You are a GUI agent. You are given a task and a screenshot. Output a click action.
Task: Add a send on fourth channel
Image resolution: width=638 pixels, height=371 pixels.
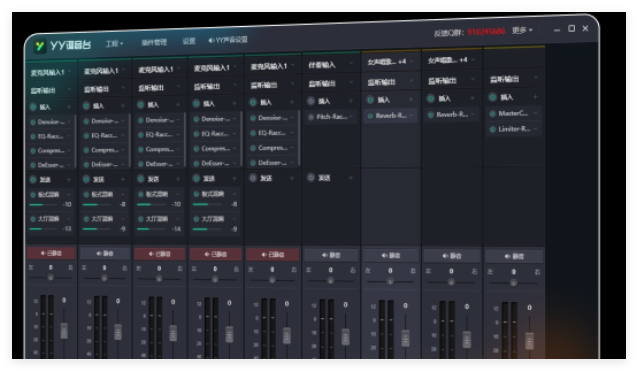click(x=234, y=178)
